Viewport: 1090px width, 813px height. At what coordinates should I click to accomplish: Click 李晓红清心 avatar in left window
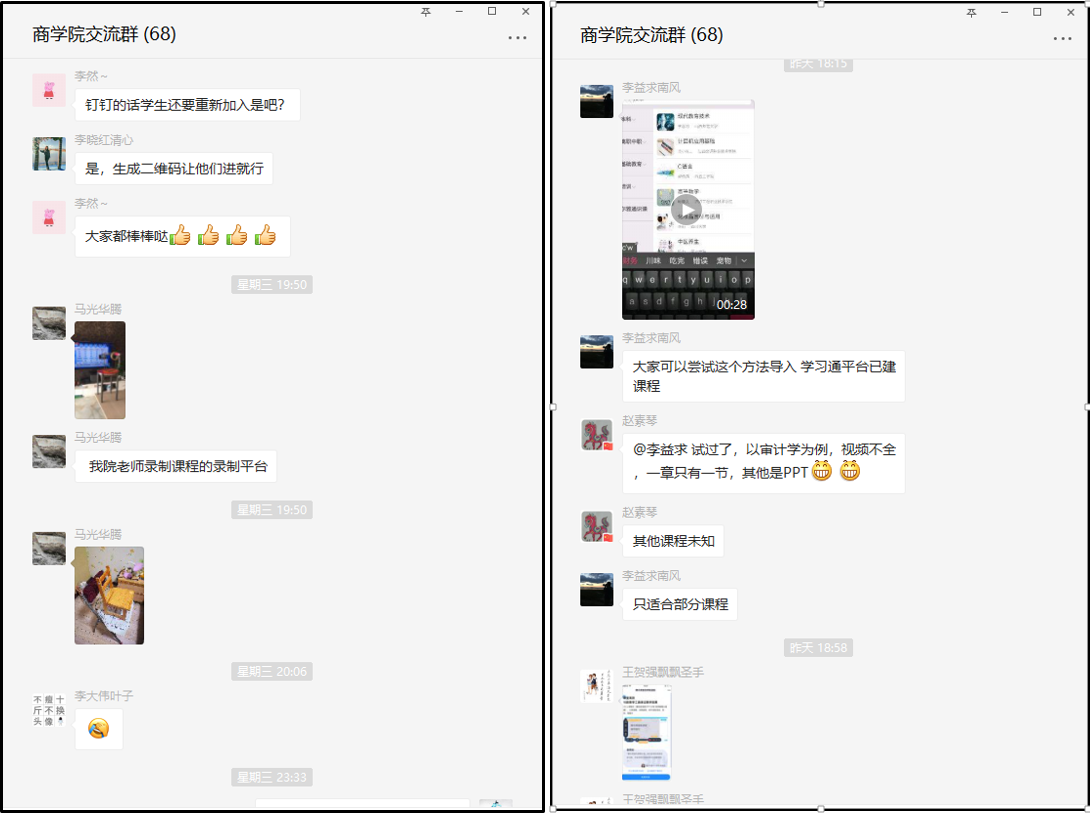tap(49, 154)
